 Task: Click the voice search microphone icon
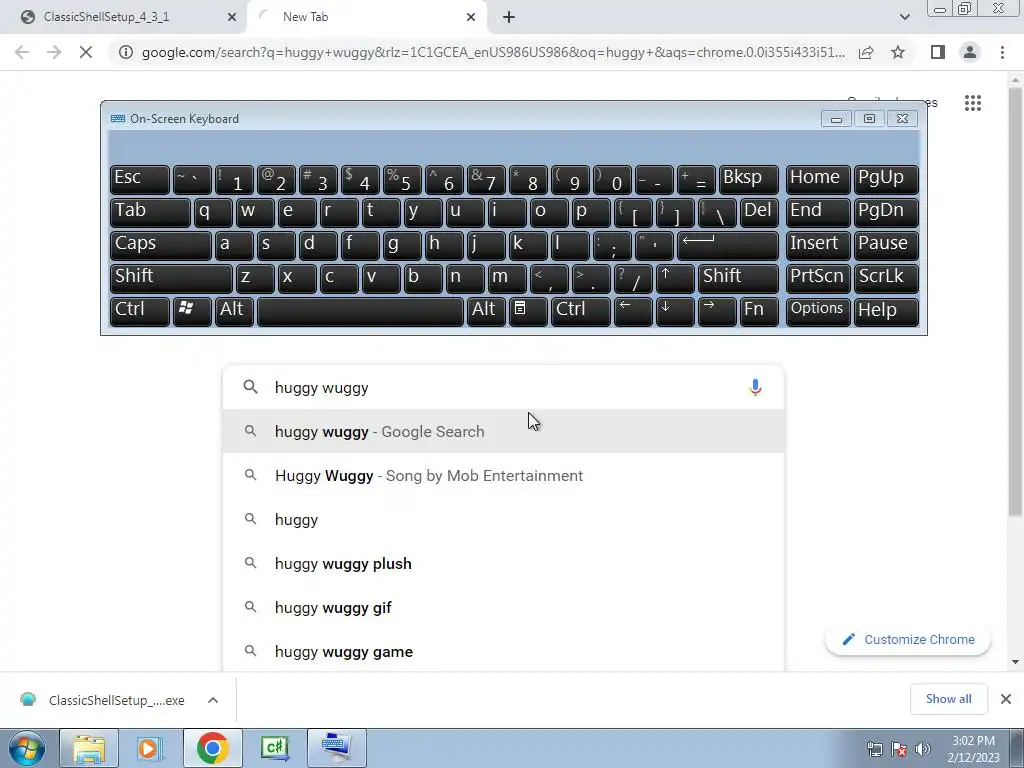click(x=755, y=387)
